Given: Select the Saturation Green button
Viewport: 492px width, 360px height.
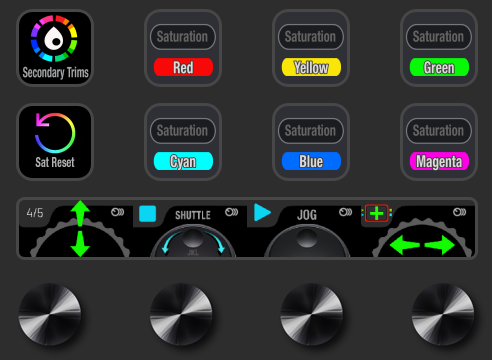Looking at the screenshot, I should [439, 48].
